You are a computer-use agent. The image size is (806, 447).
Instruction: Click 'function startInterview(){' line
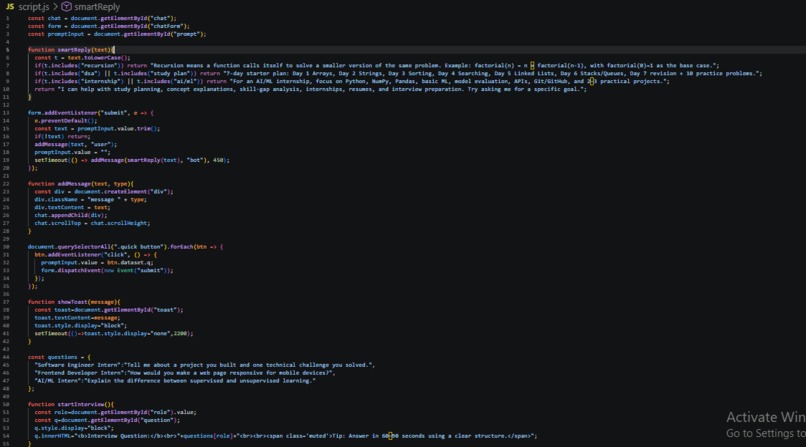(71, 404)
